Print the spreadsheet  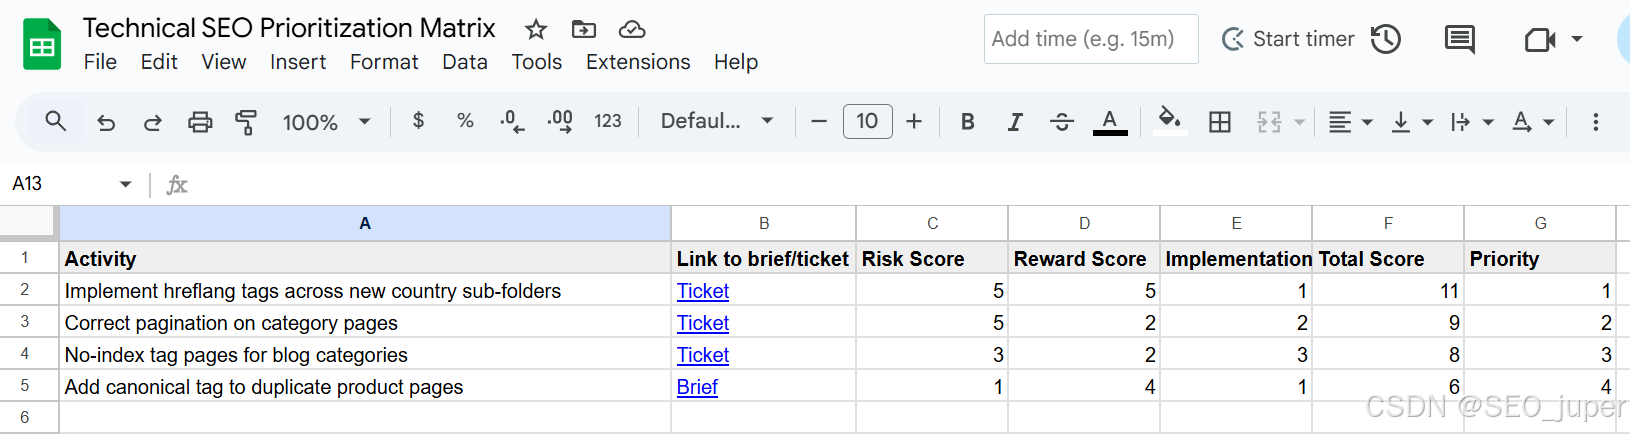[x=200, y=122]
